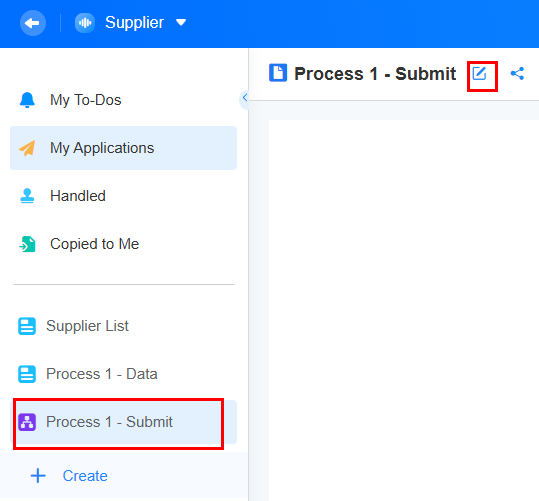Click the Supplier List form icon
Viewport: 539px width, 501px height.
27,326
